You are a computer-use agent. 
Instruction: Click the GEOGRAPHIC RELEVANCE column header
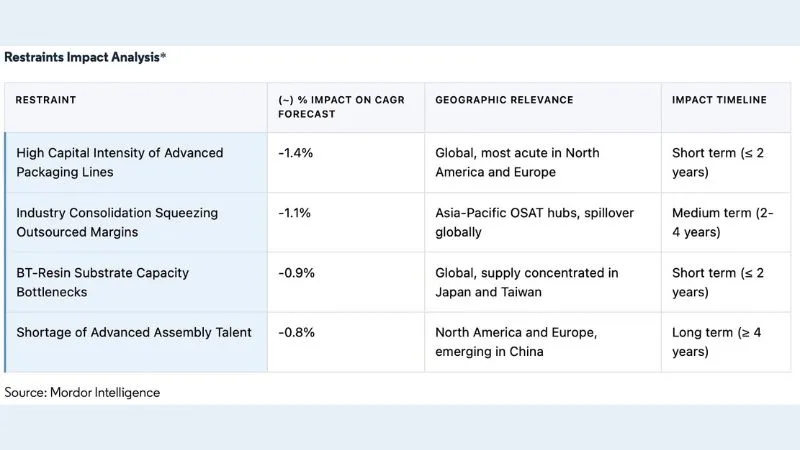pos(504,100)
